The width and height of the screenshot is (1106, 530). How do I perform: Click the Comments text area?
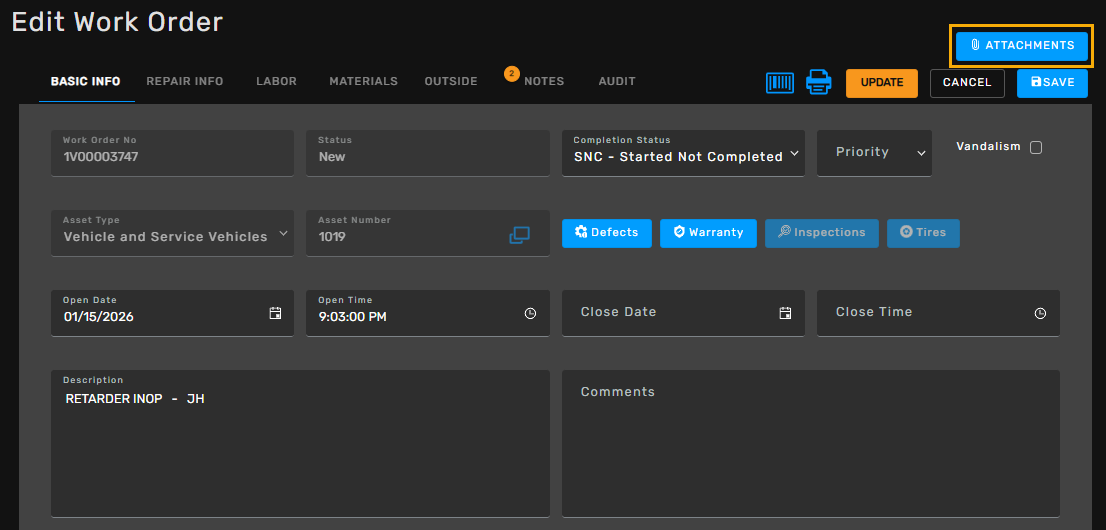810,443
